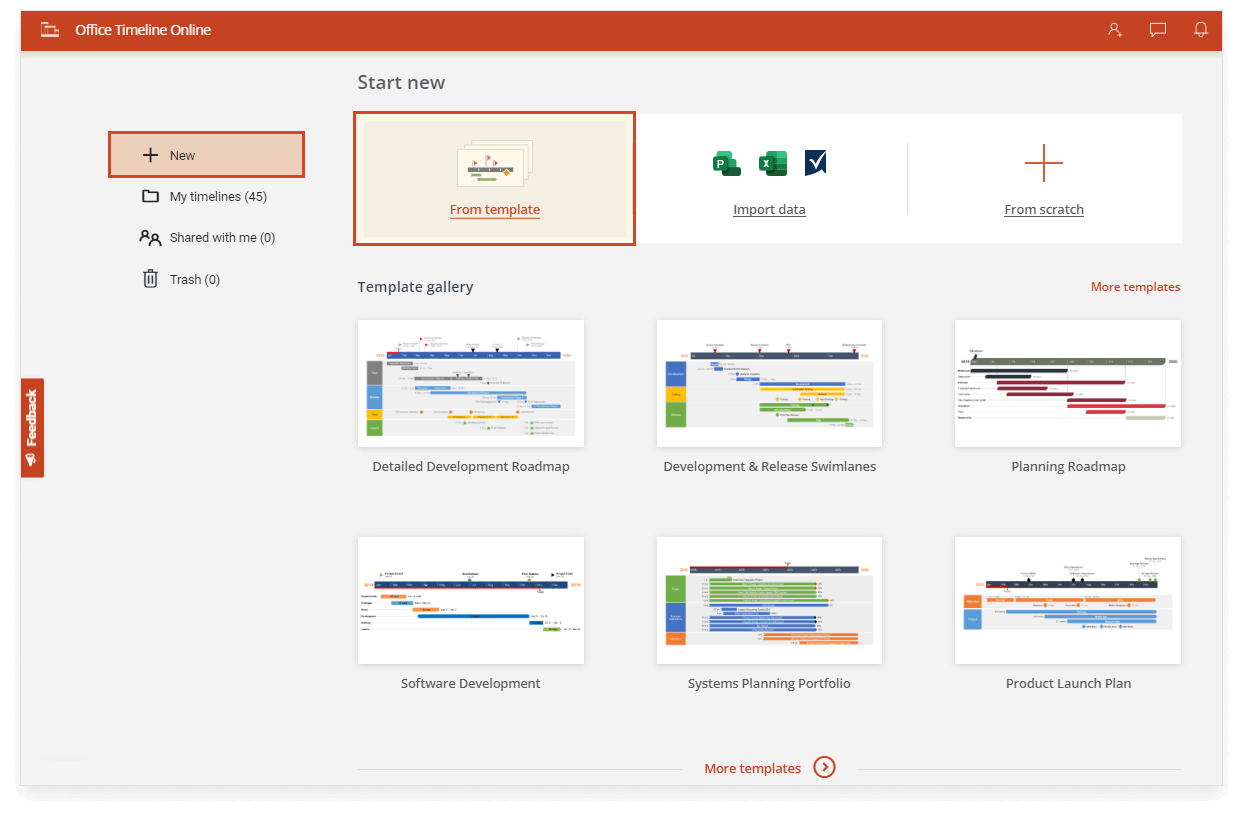1243x816 pixels.
Task: Open the notifications bell
Action: pos(1200,29)
